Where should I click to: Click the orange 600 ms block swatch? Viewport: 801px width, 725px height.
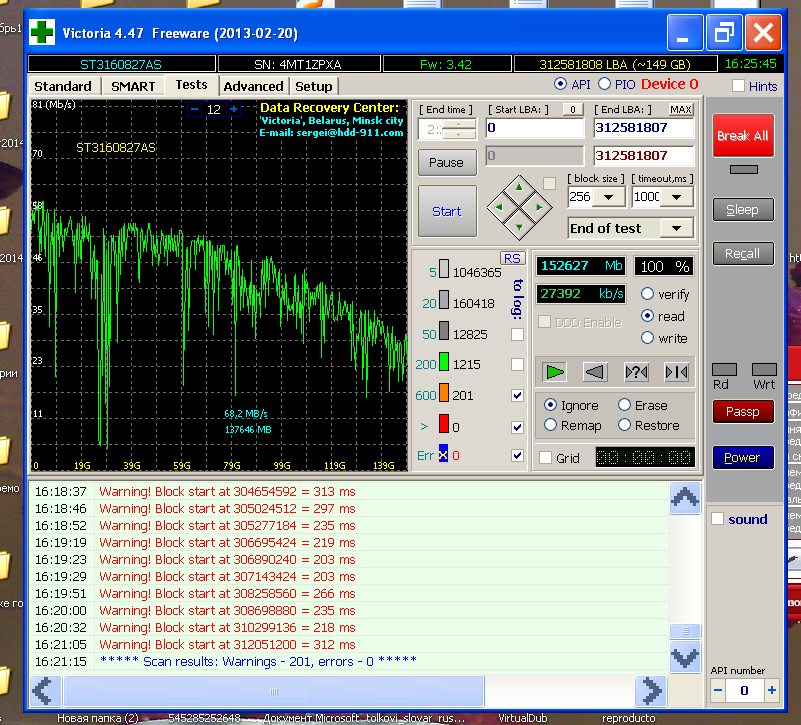pos(444,393)
